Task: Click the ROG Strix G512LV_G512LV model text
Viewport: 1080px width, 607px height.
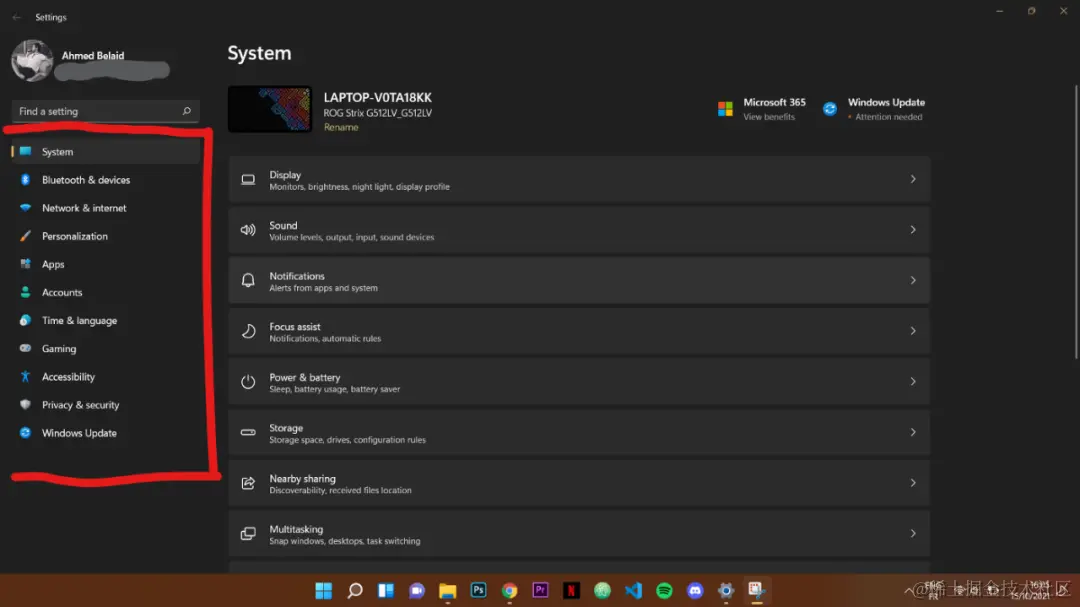Action: [377, 113]
